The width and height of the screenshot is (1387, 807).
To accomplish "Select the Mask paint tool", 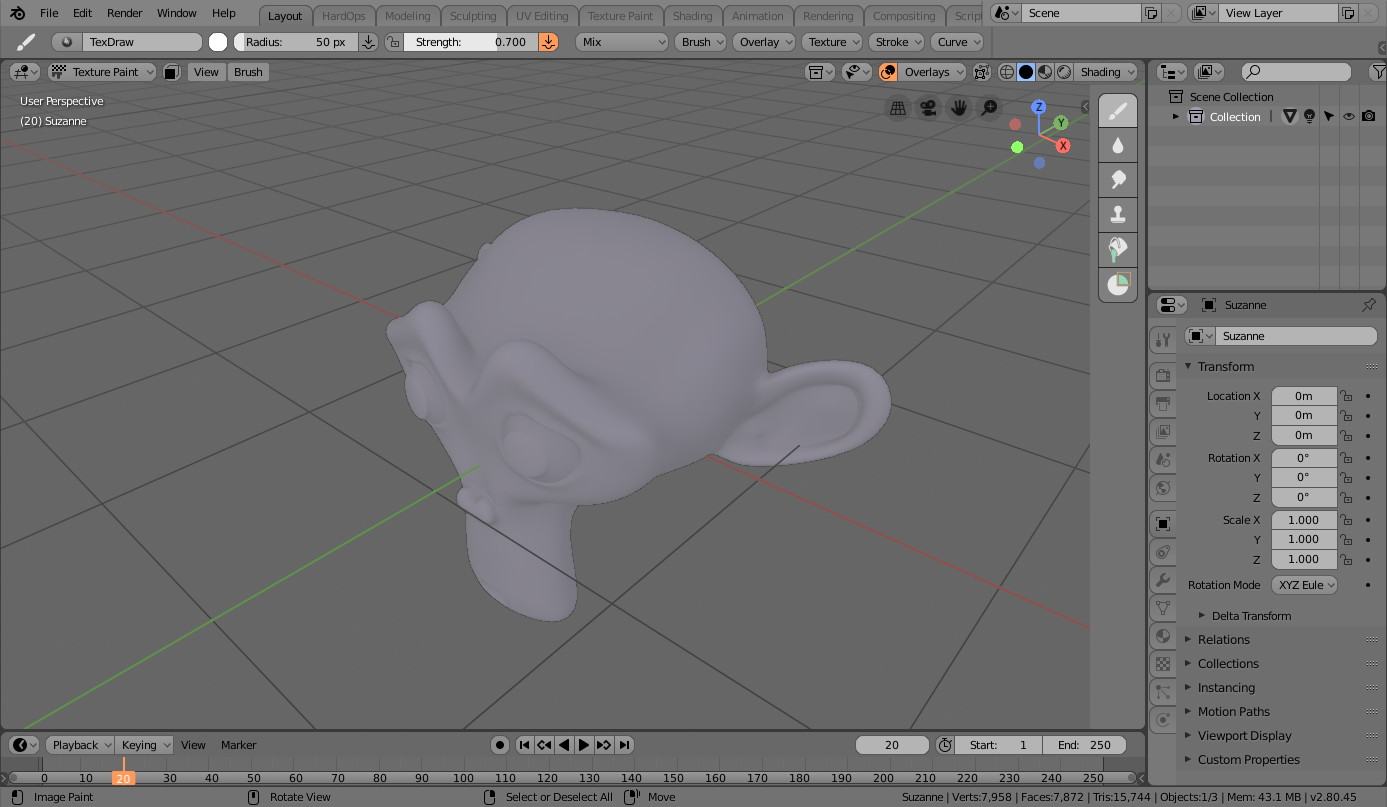I will [1118, 285].
